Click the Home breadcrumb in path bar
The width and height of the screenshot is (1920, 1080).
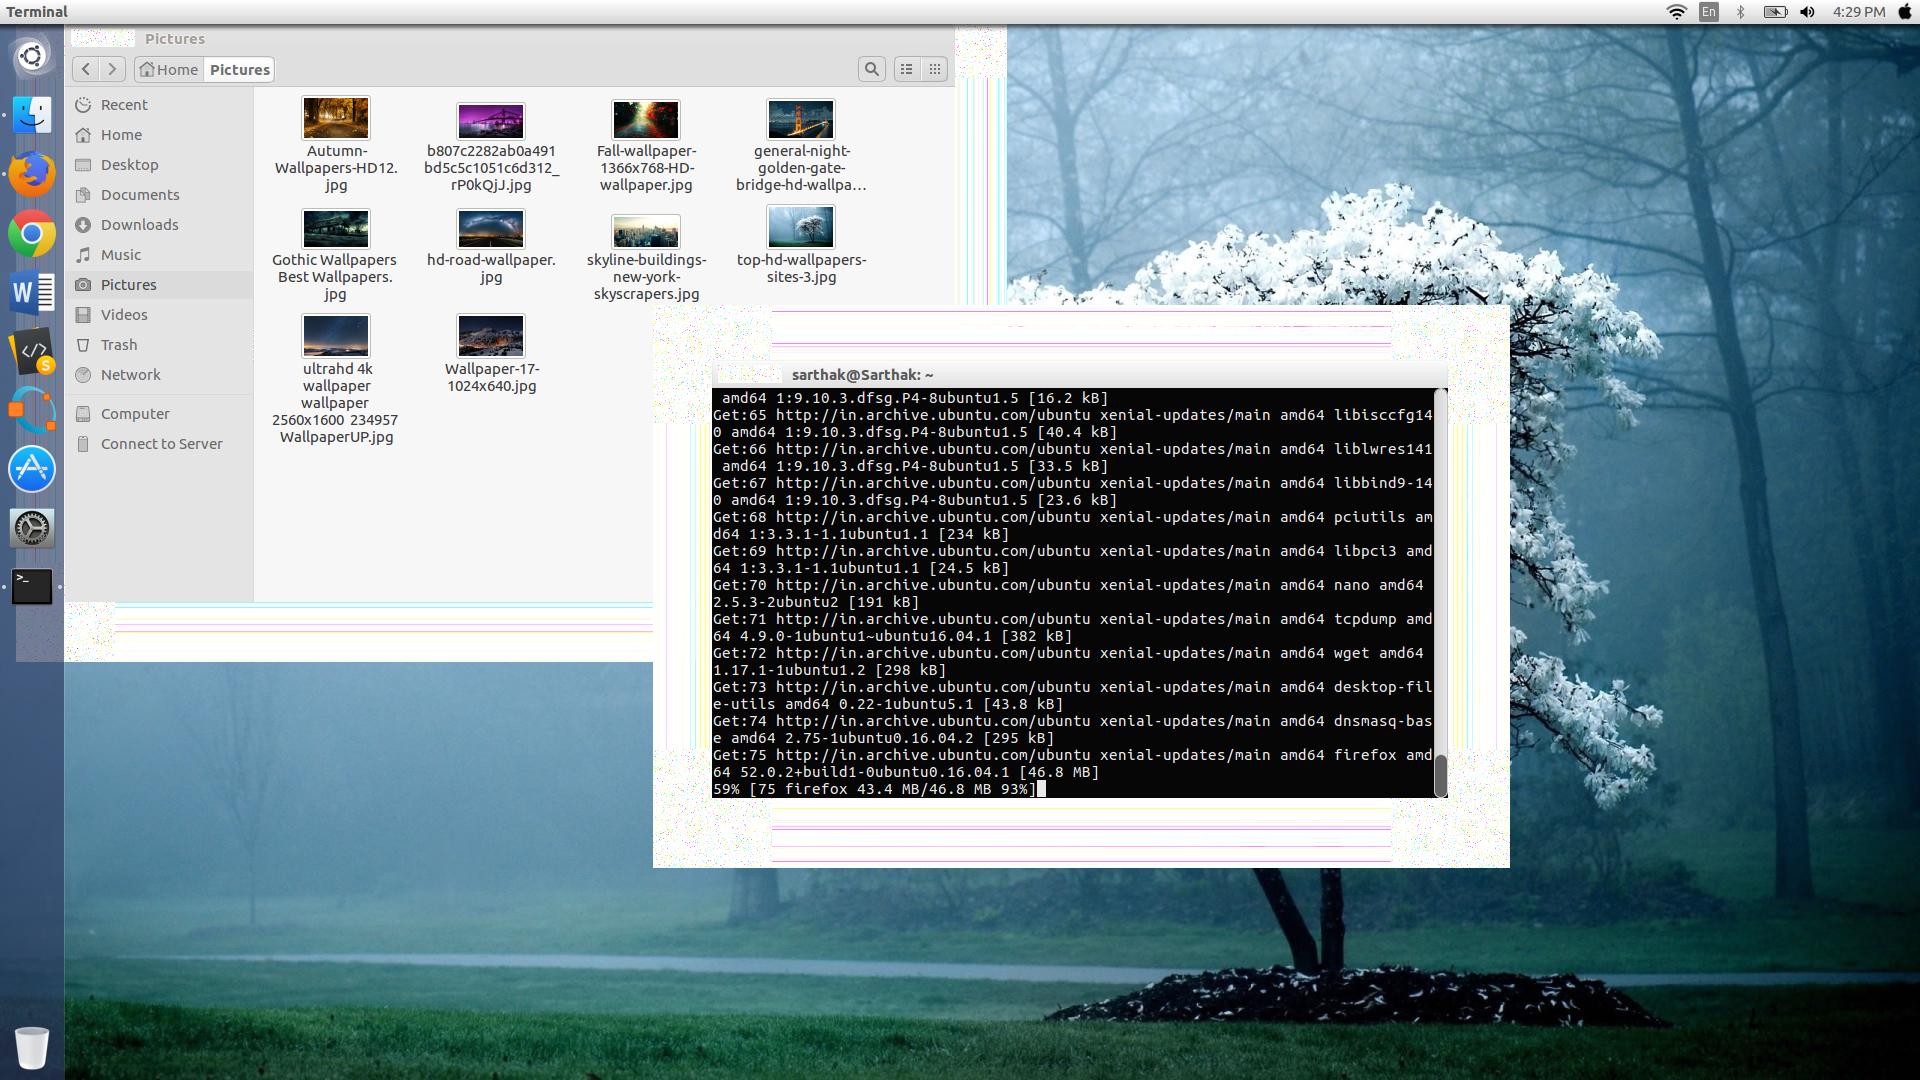168,69
